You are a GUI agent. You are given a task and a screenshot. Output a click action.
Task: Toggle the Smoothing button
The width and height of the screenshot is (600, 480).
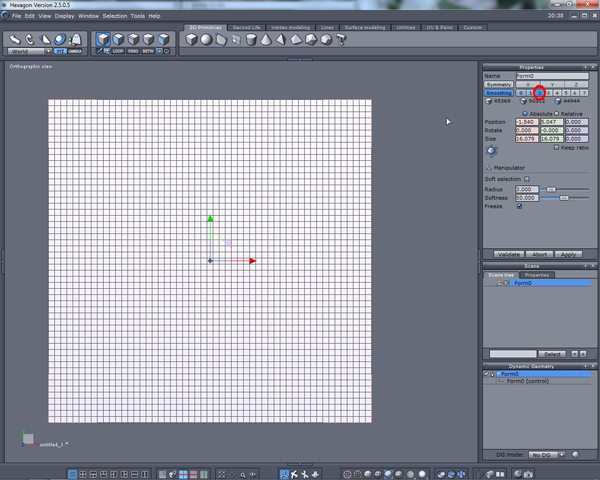499,93
